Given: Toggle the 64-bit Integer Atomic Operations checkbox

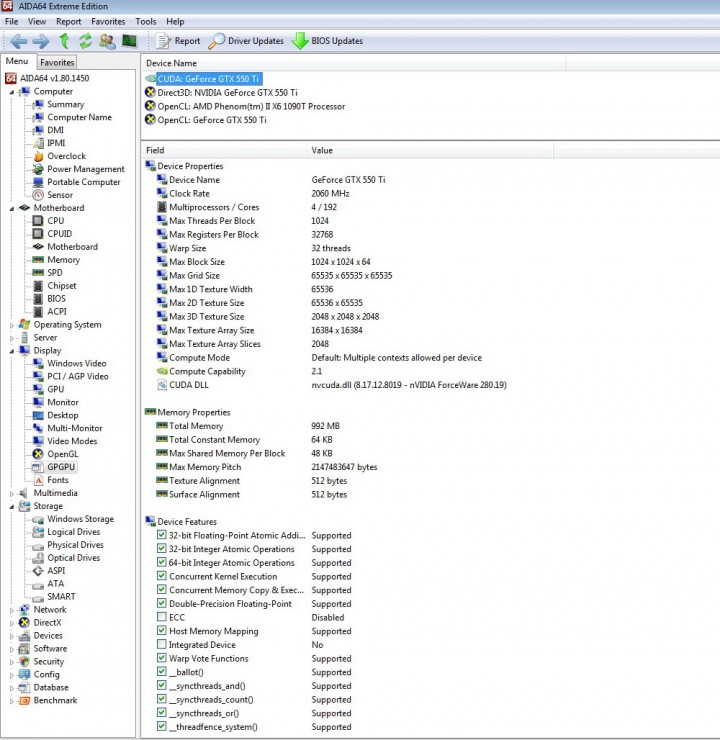Looking at the screenshot, I should (161, 562).
